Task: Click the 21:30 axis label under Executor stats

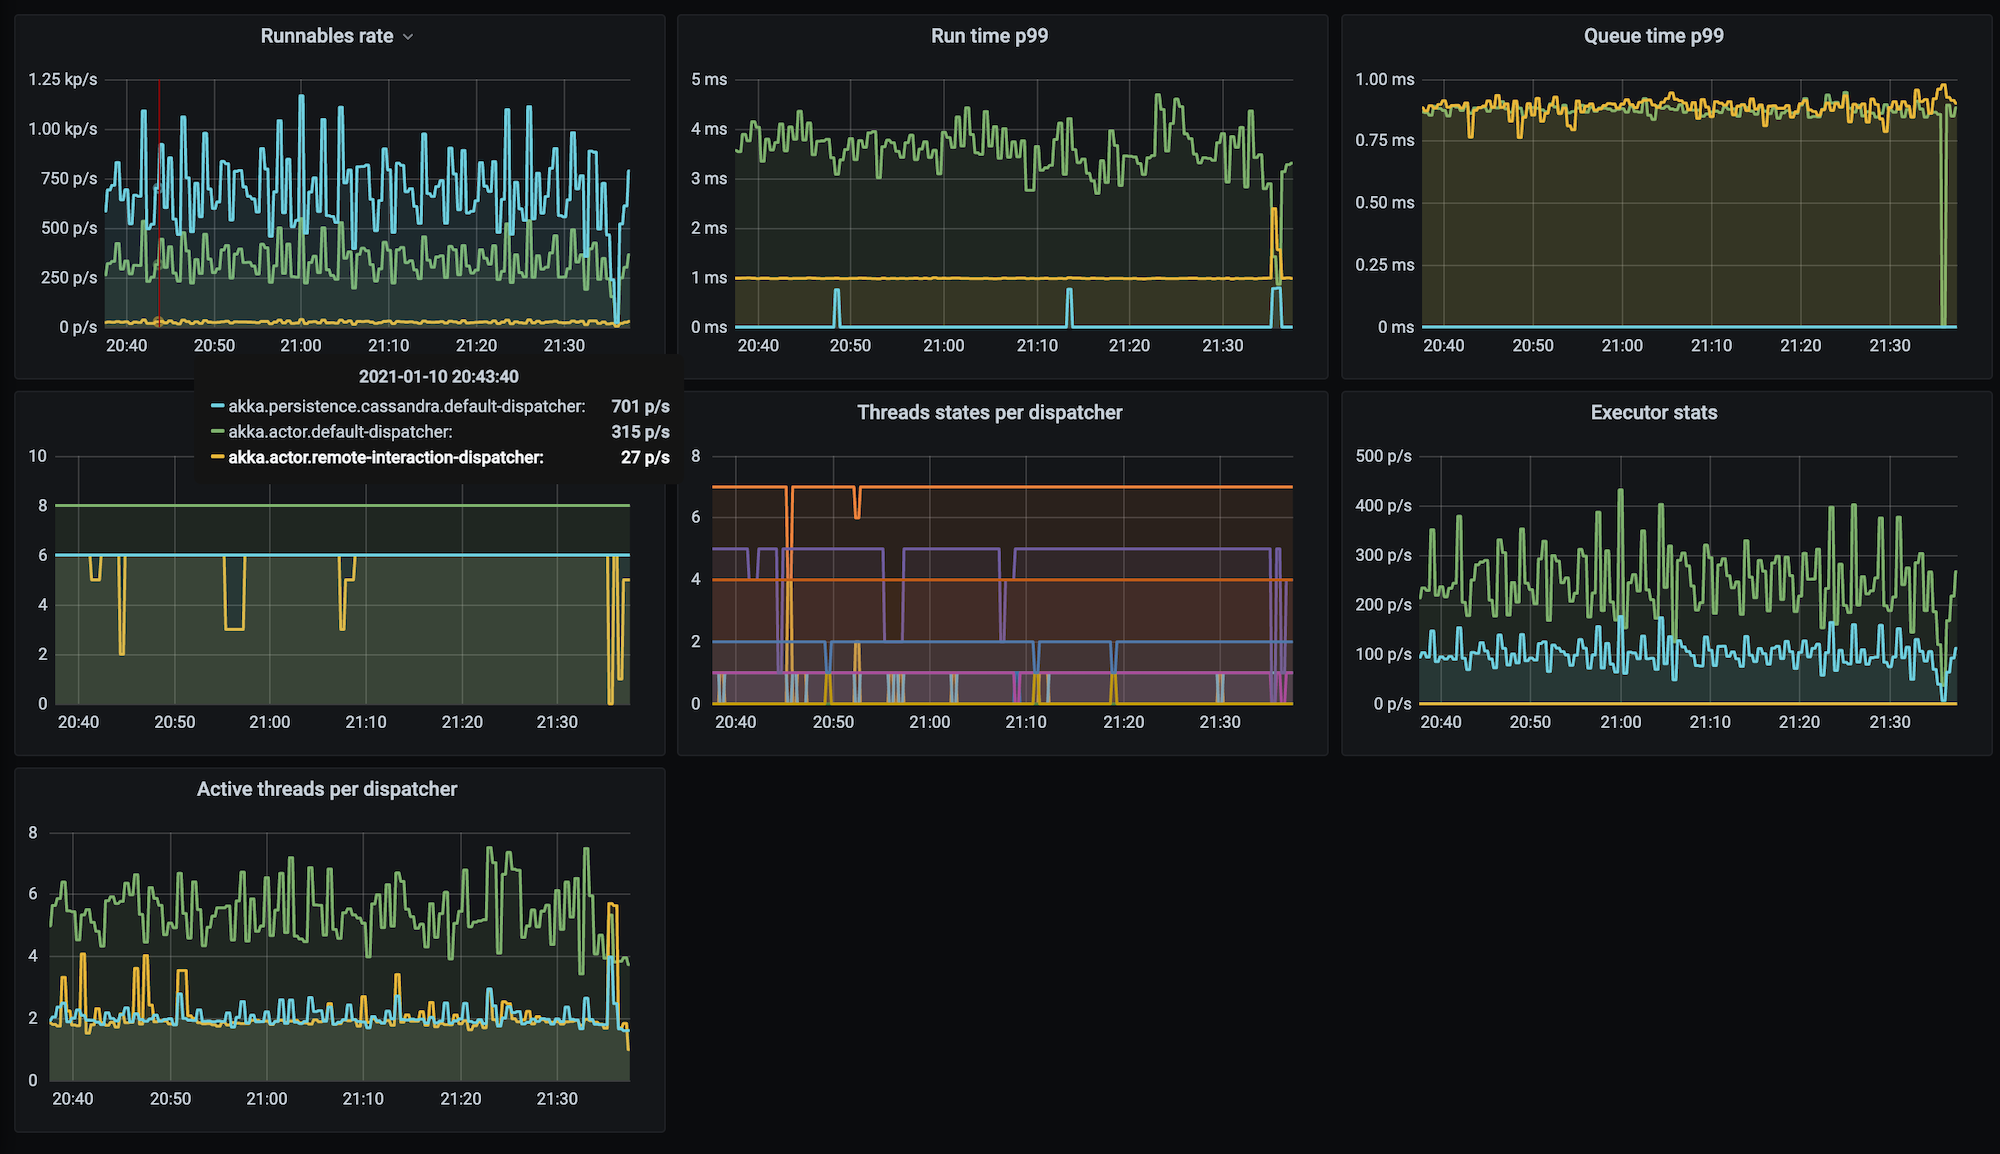Action: point(1889,722)
